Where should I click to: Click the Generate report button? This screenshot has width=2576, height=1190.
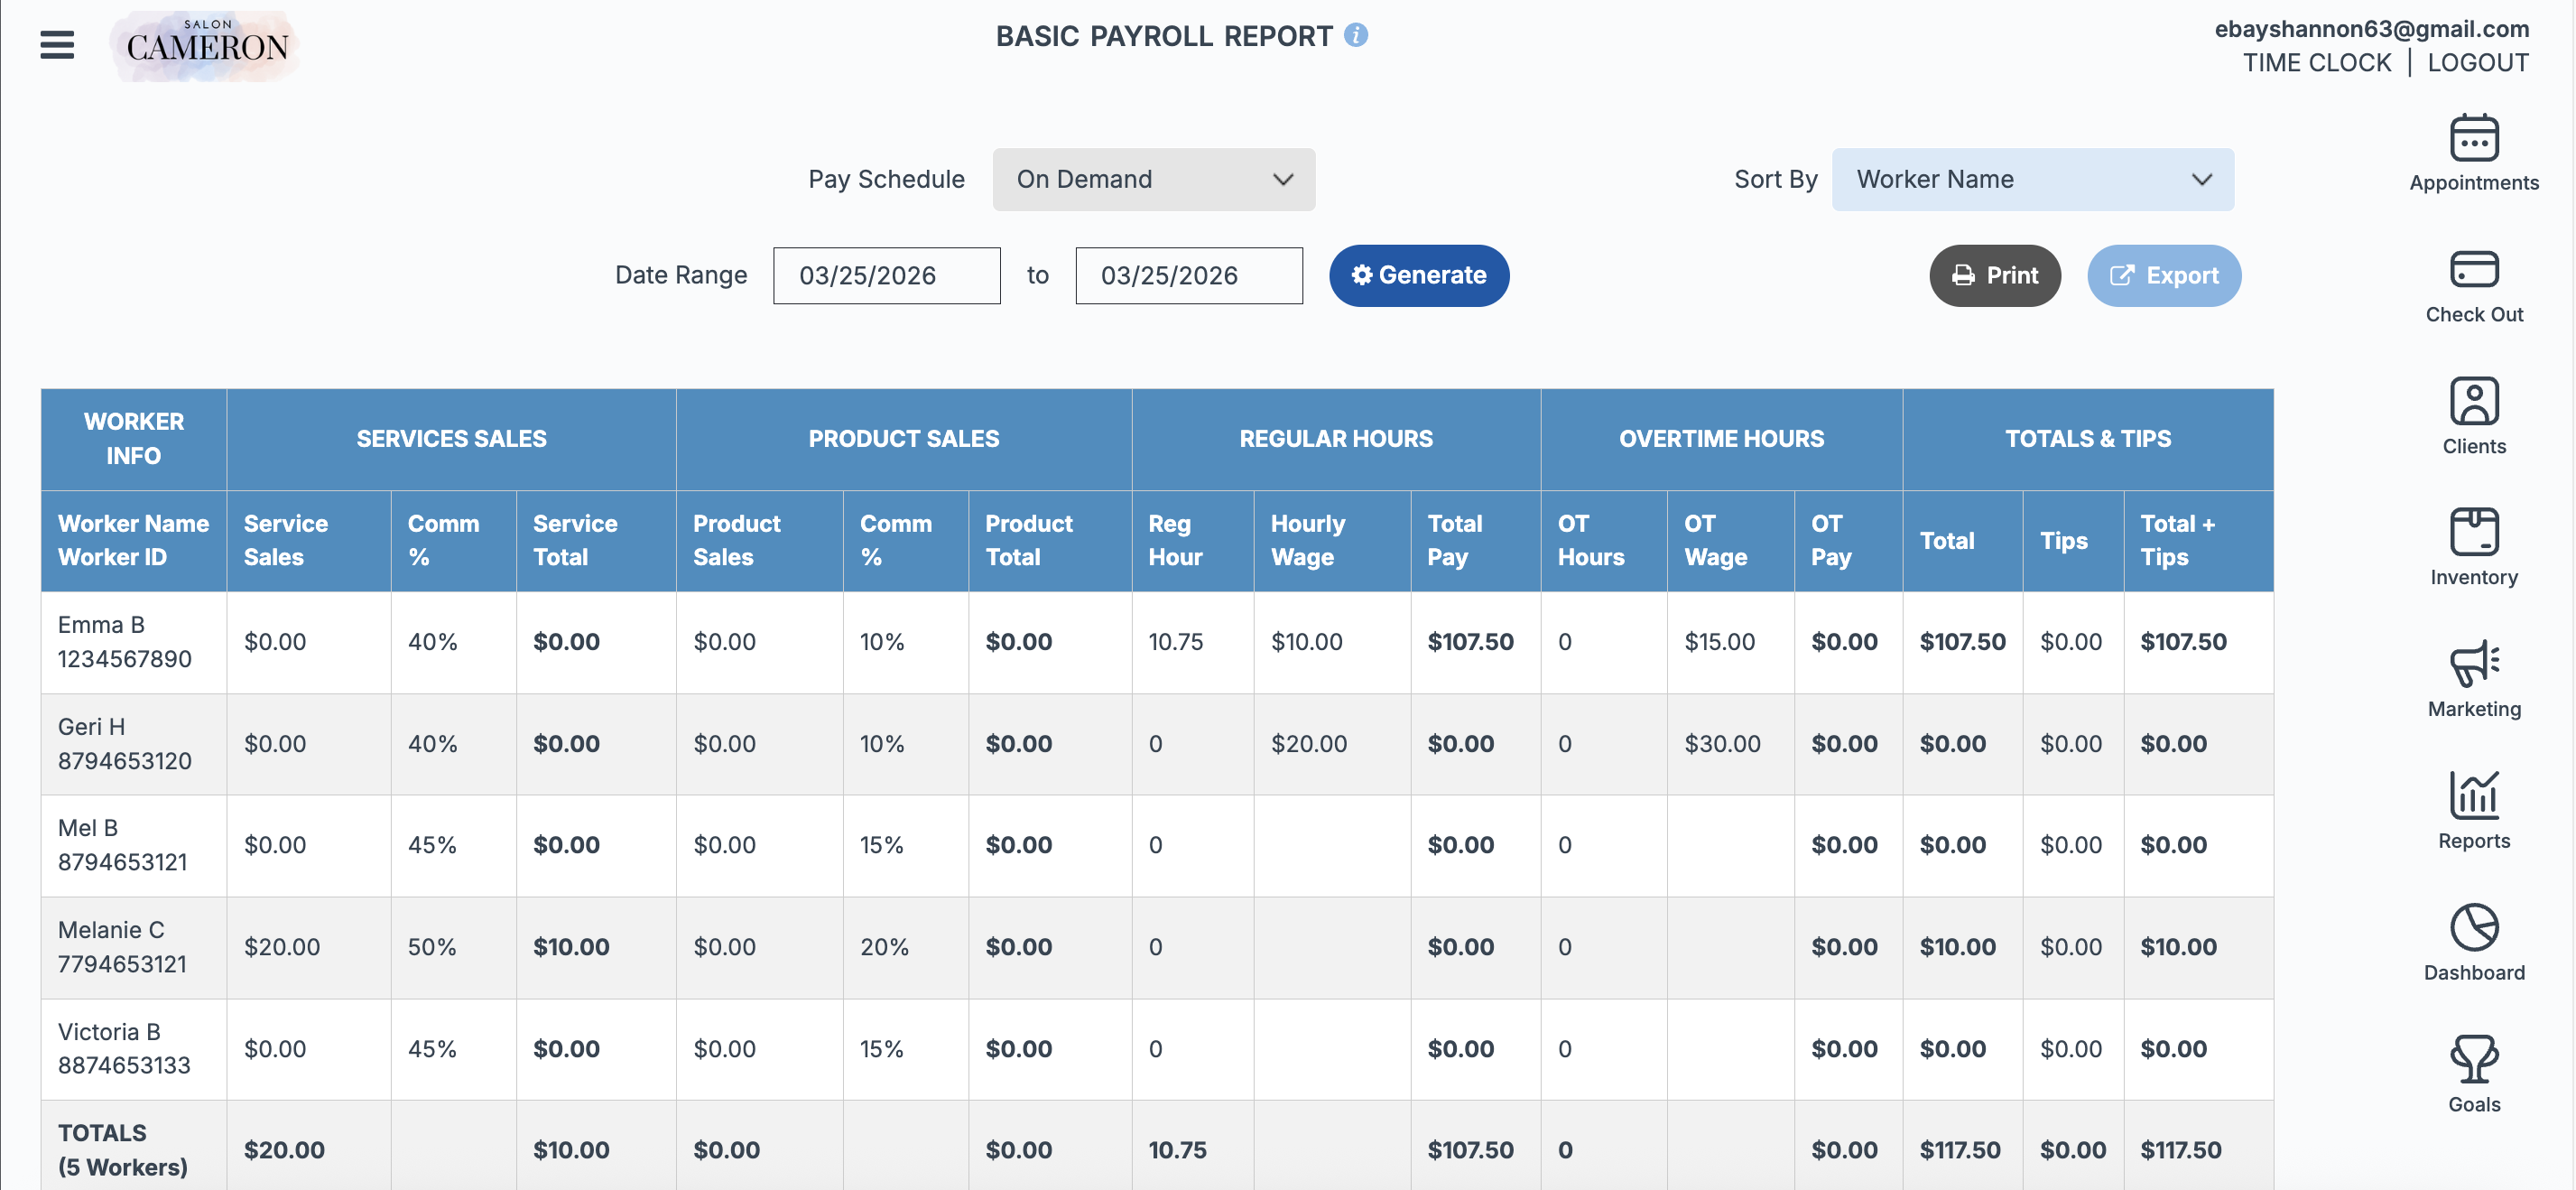pos(1418,276)
